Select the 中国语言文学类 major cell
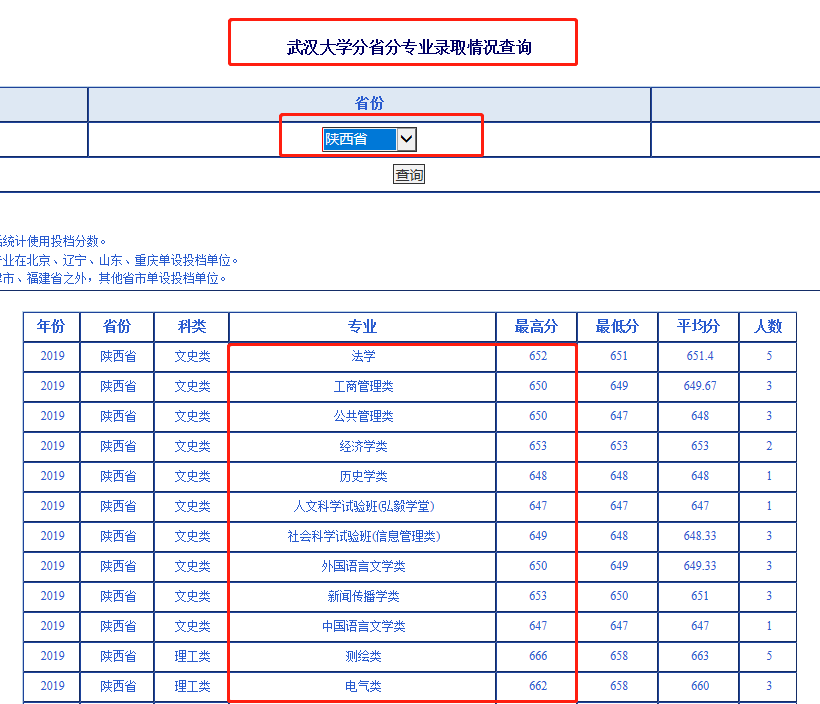Screen dimensions: 820x704 (363, 626)
